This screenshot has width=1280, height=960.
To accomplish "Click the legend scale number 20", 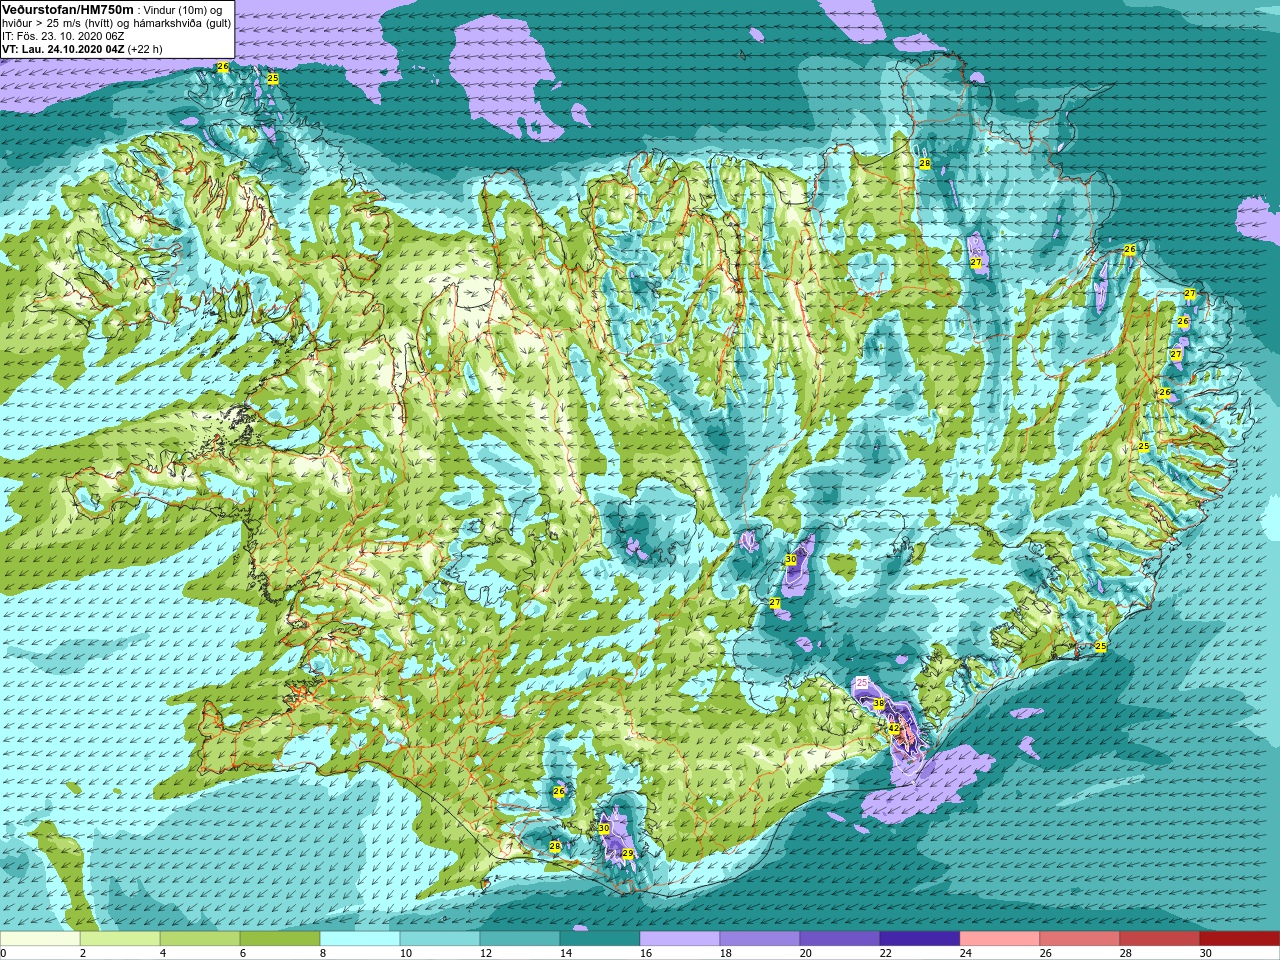I will click(806, 953).
